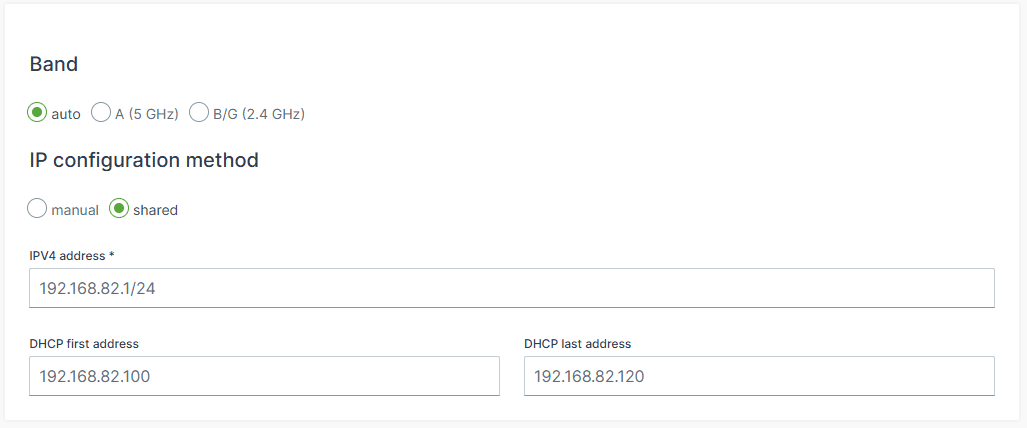
Task: Enable the shared IP configuration radio
Action: coord(119,209)
